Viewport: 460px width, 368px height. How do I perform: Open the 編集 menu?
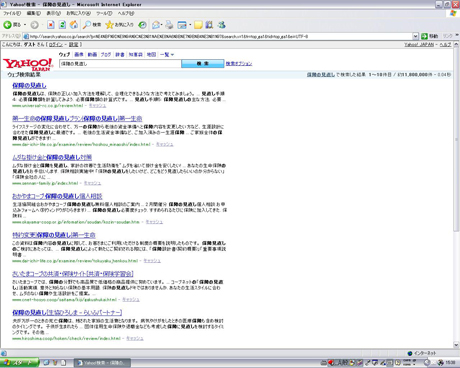pyautogui.click(x=34, y=13)
